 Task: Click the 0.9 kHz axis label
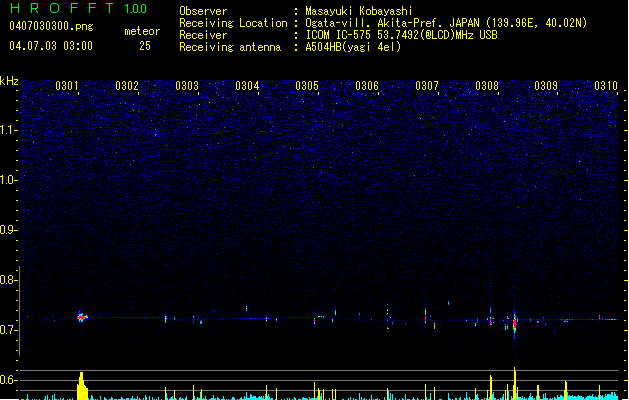tap(8, 230)
